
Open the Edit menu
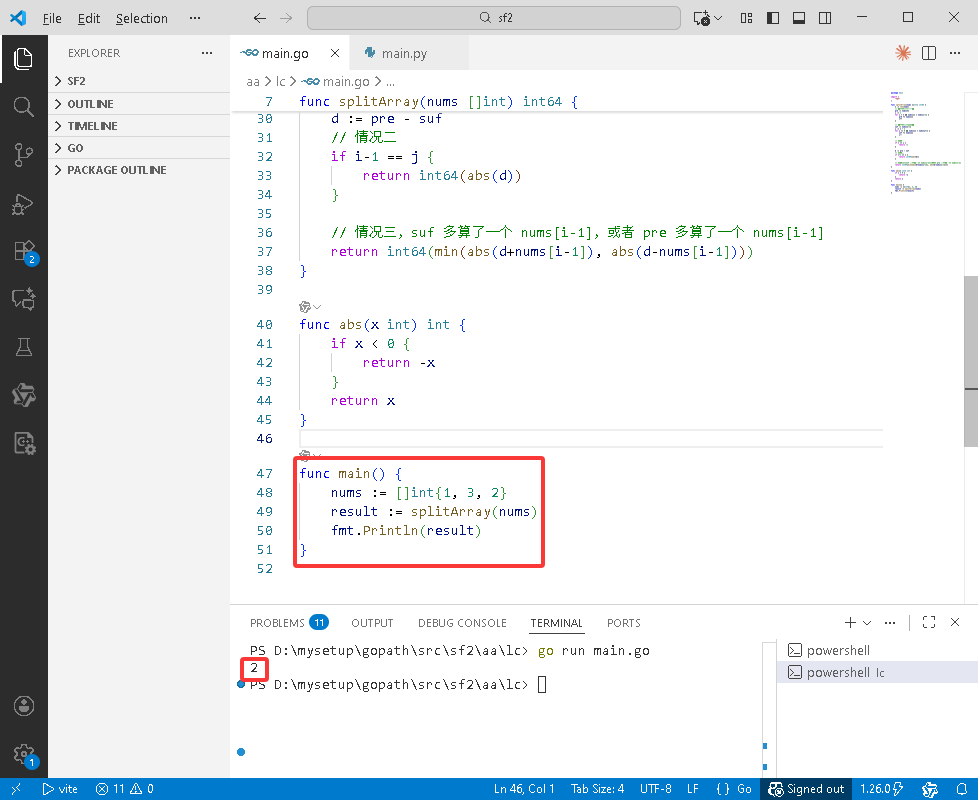click(x=89, y=18)
